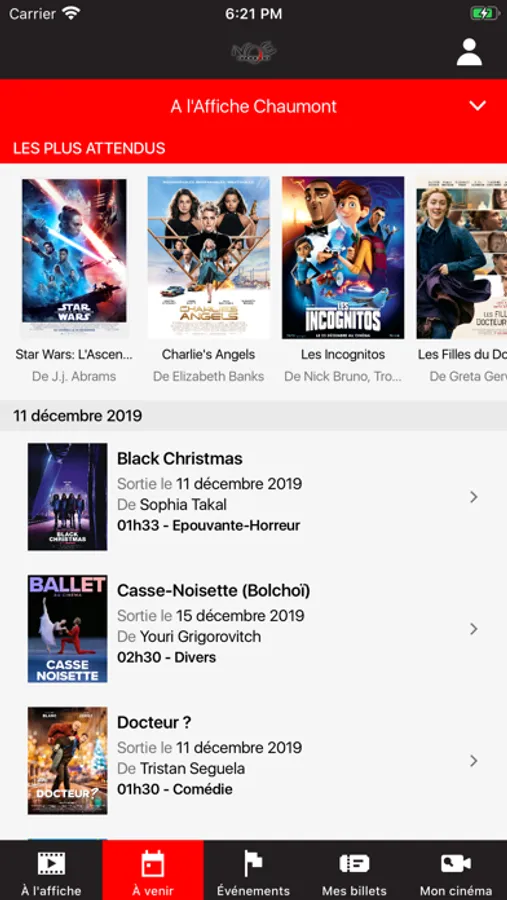Open the Événements flag icon
Viewport: 507px width, 900px height.
[x=253, y=863]
